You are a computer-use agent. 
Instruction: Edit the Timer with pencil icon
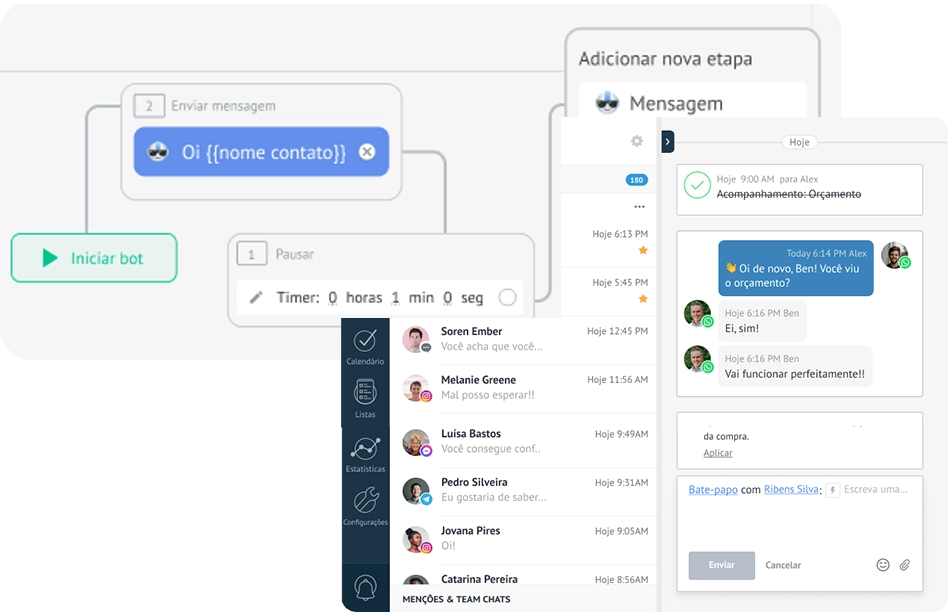click(x=256, y=297)
